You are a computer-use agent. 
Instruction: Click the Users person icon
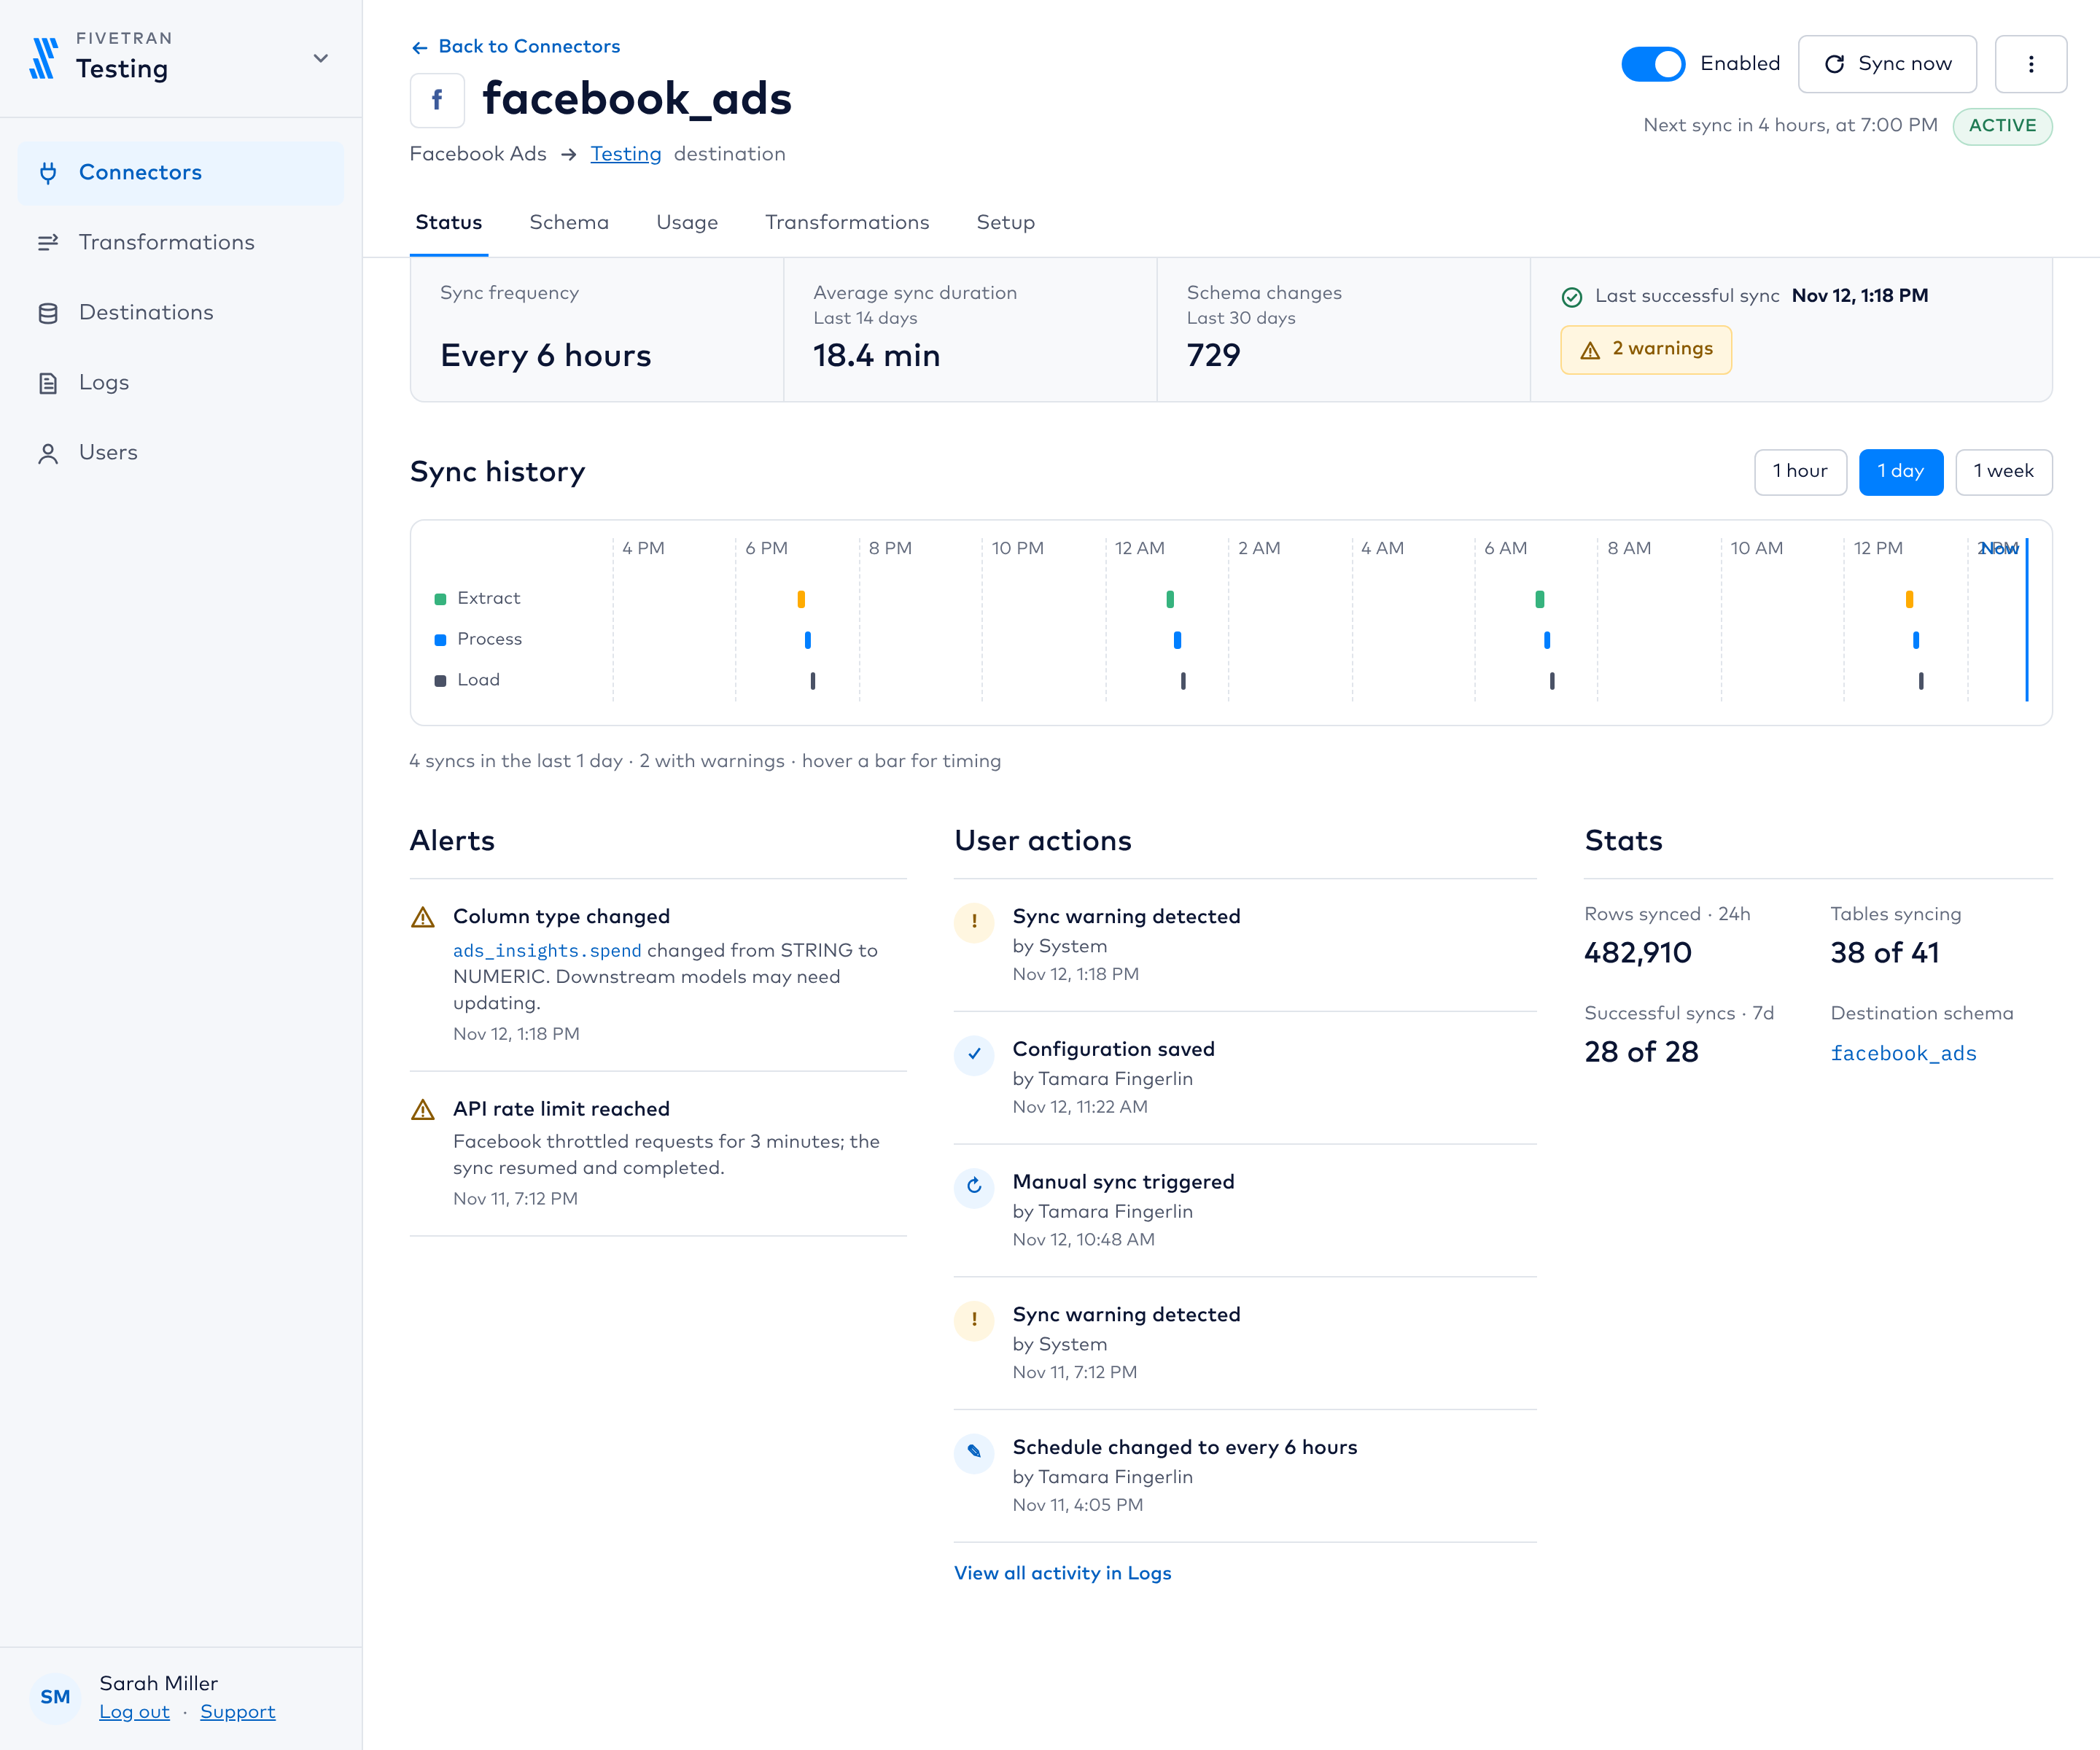(48, 454)
